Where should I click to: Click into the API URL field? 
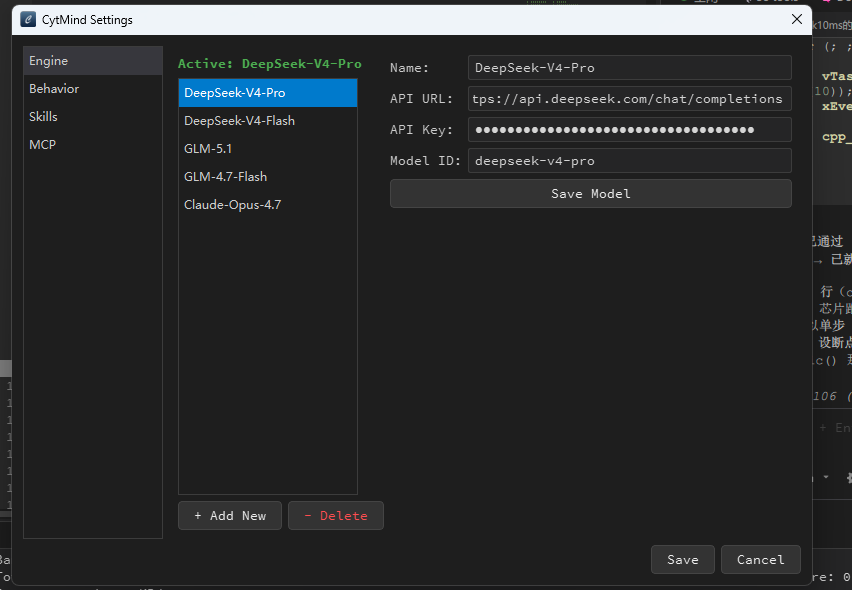point(630,99)
